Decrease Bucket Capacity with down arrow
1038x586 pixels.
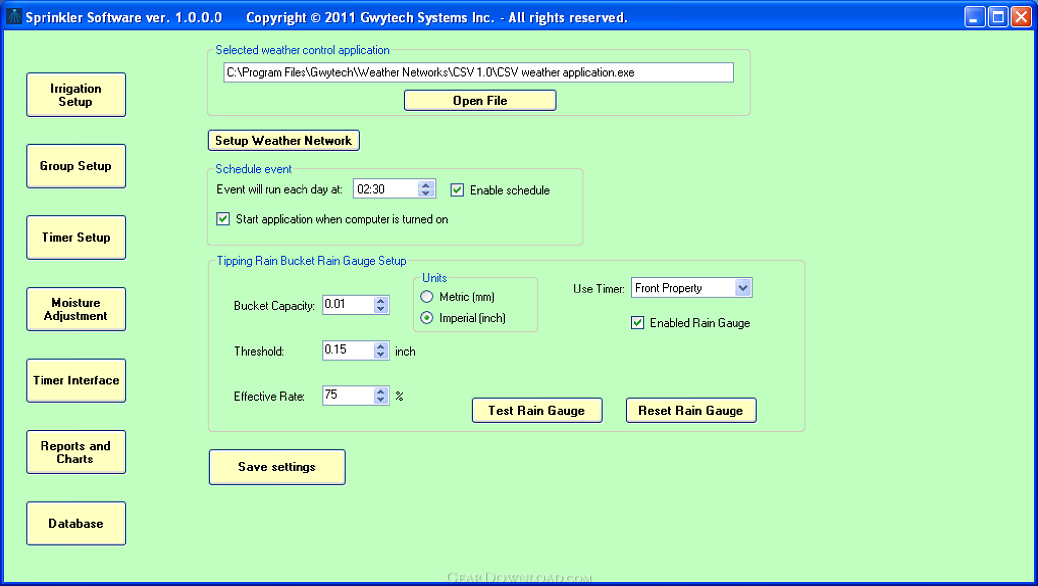(381, 309)
